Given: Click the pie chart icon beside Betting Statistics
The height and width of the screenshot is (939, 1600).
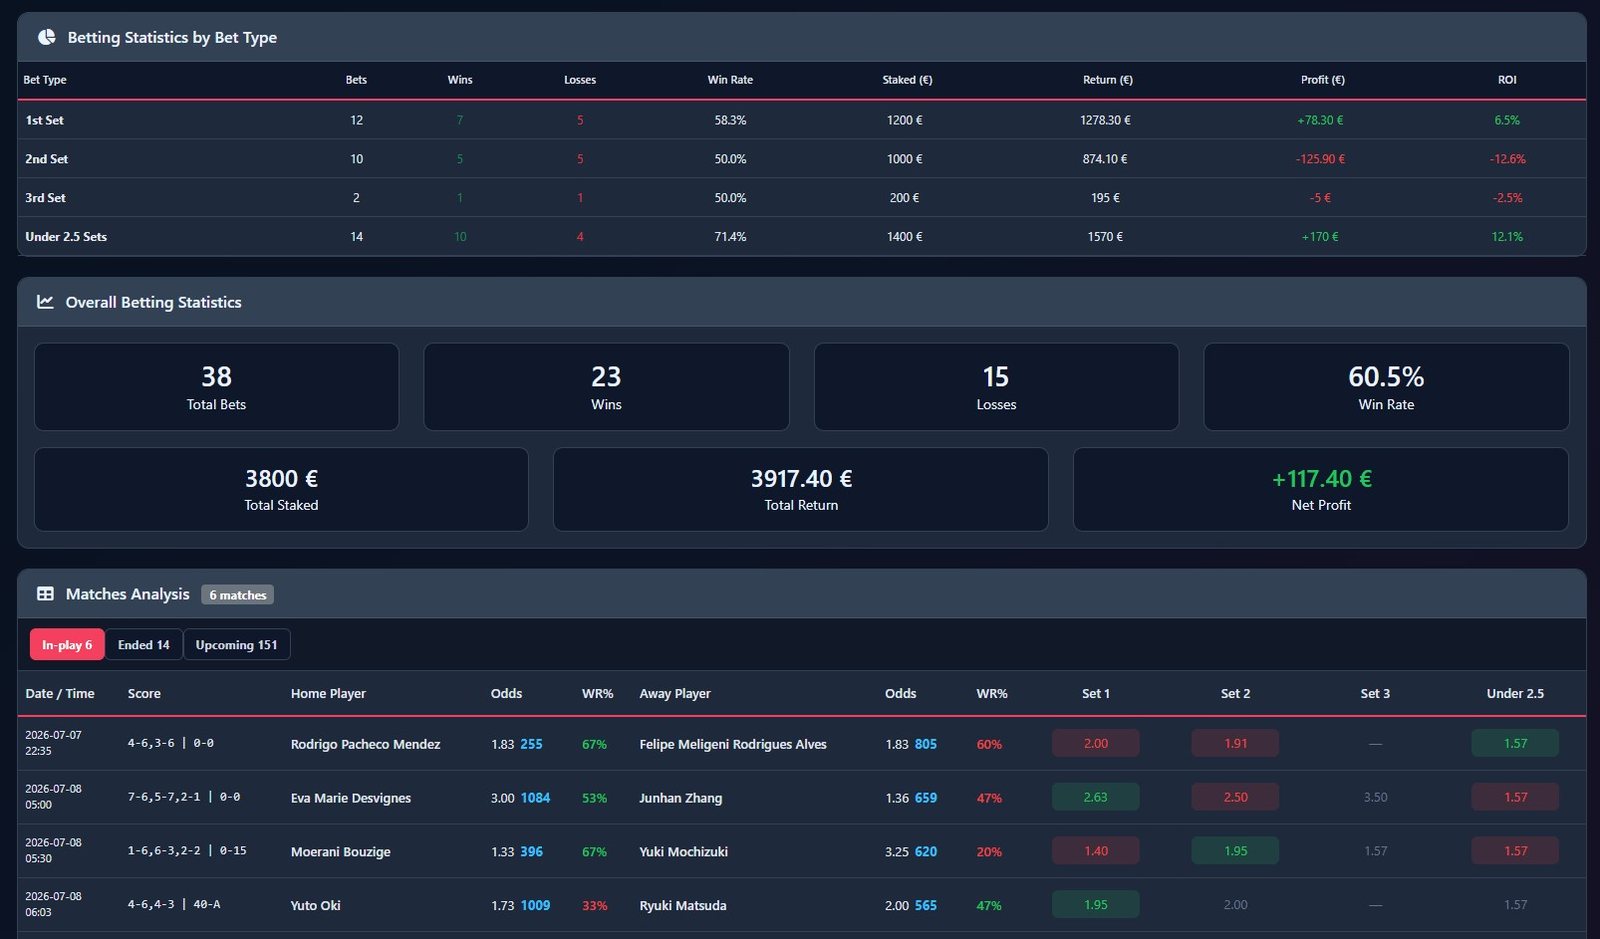Looking at the screenshot, I should pos(46,37).
